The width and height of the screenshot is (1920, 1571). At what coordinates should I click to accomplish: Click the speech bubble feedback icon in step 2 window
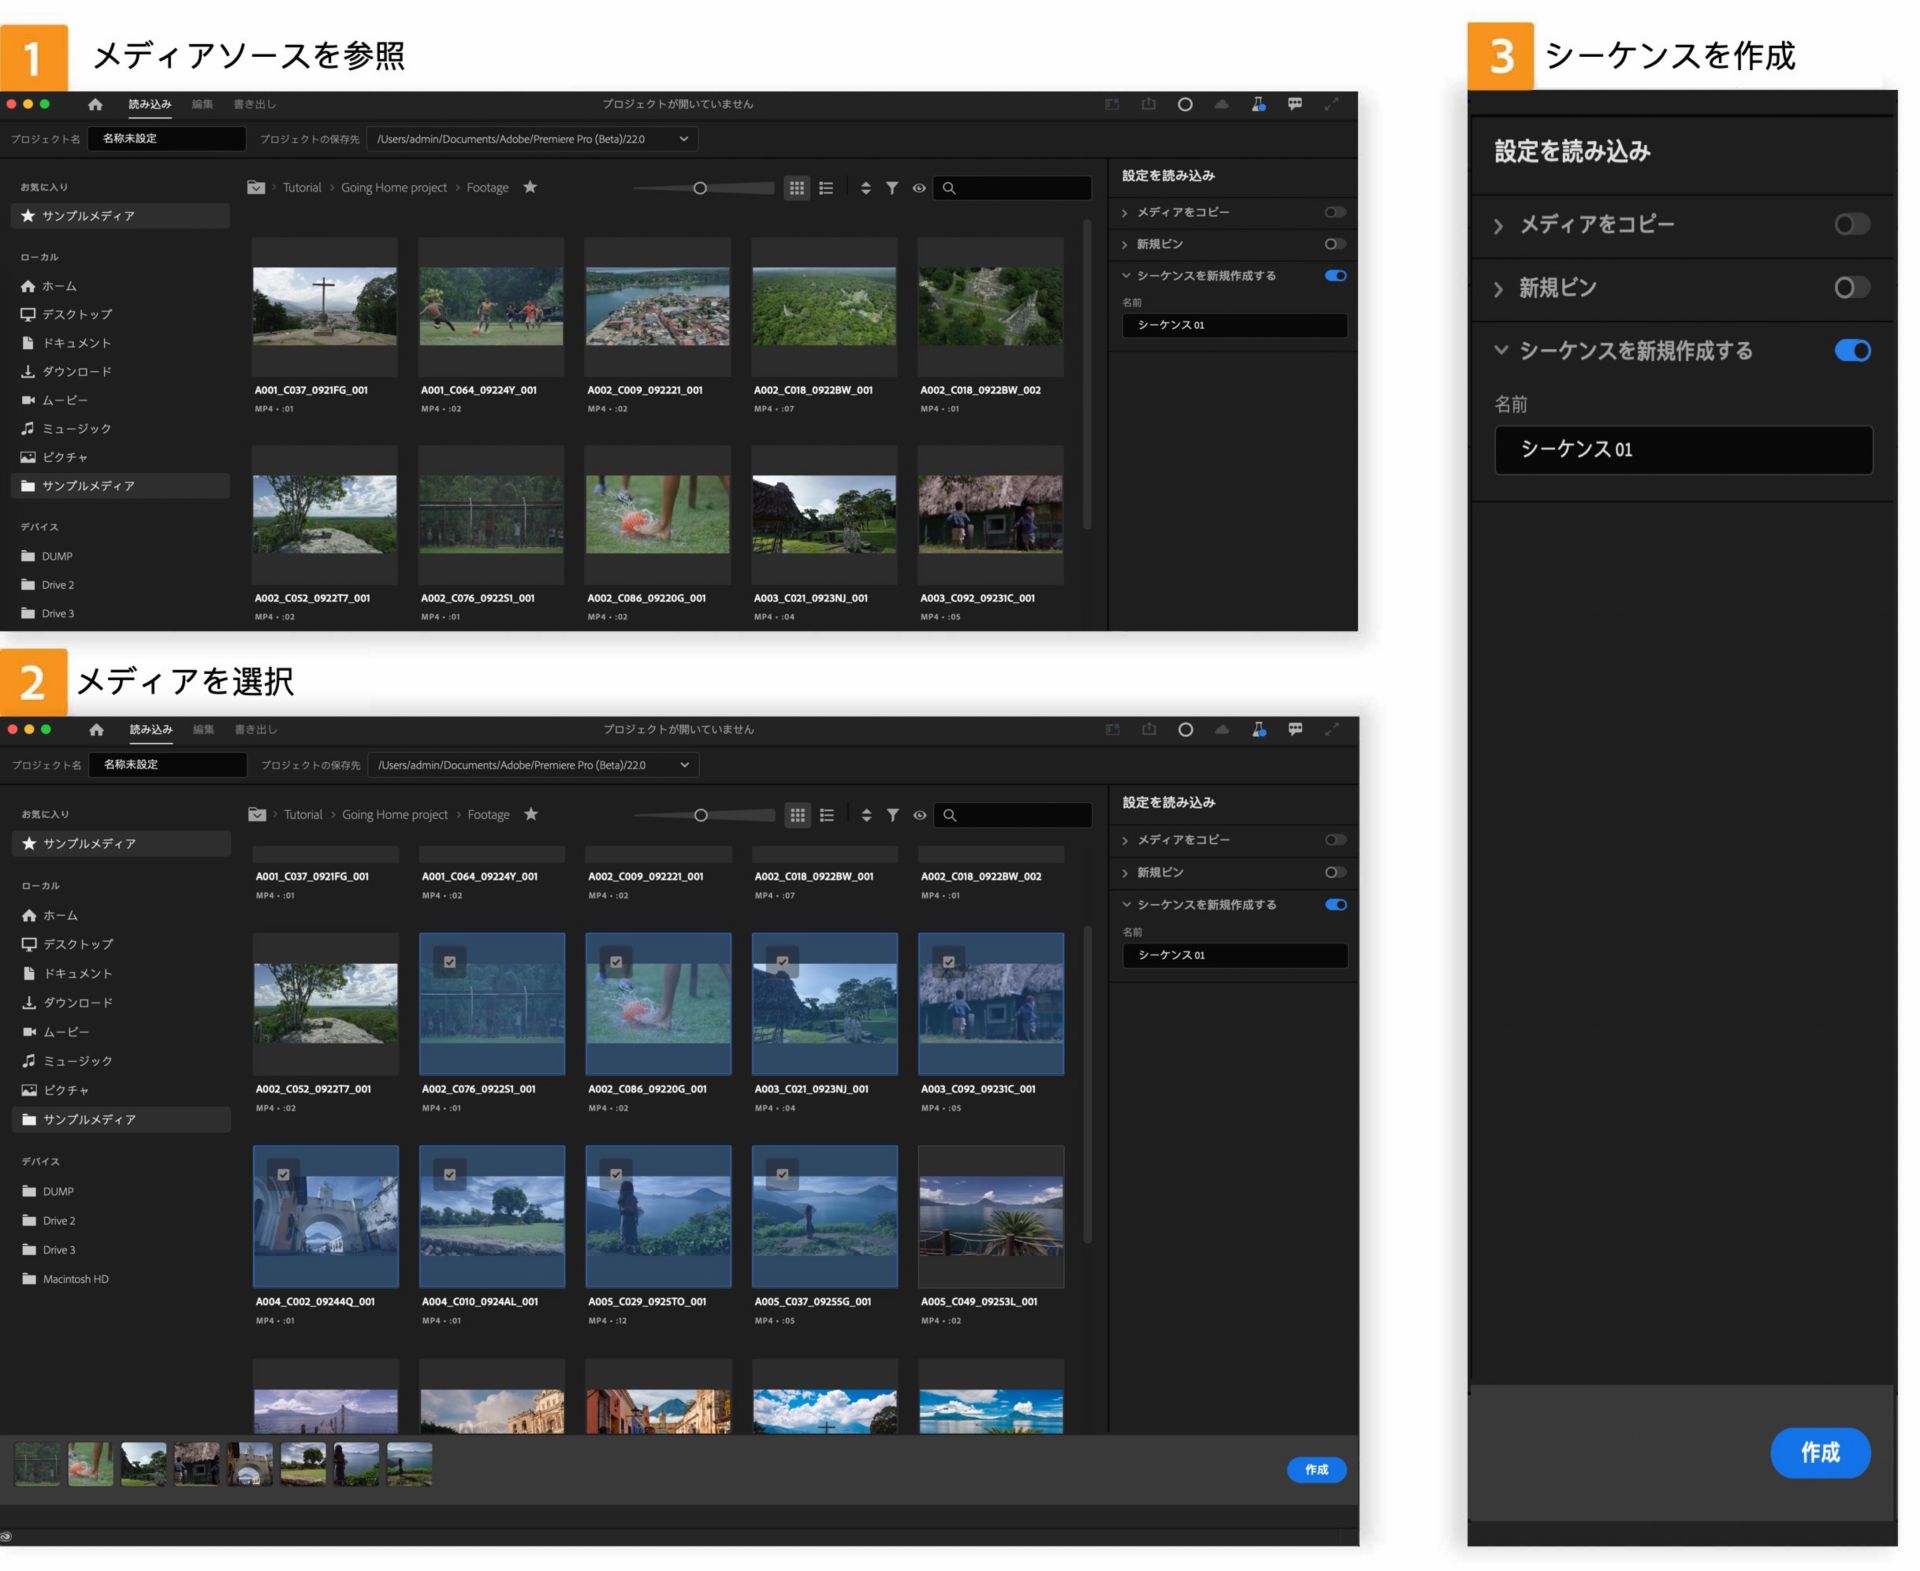pyautogui.click(x=1295, y=729)
